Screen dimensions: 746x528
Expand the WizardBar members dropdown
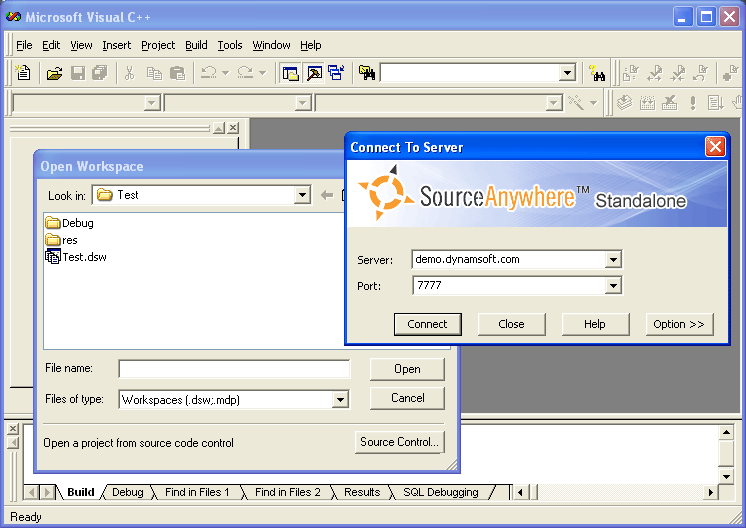(x=554, y=103)
